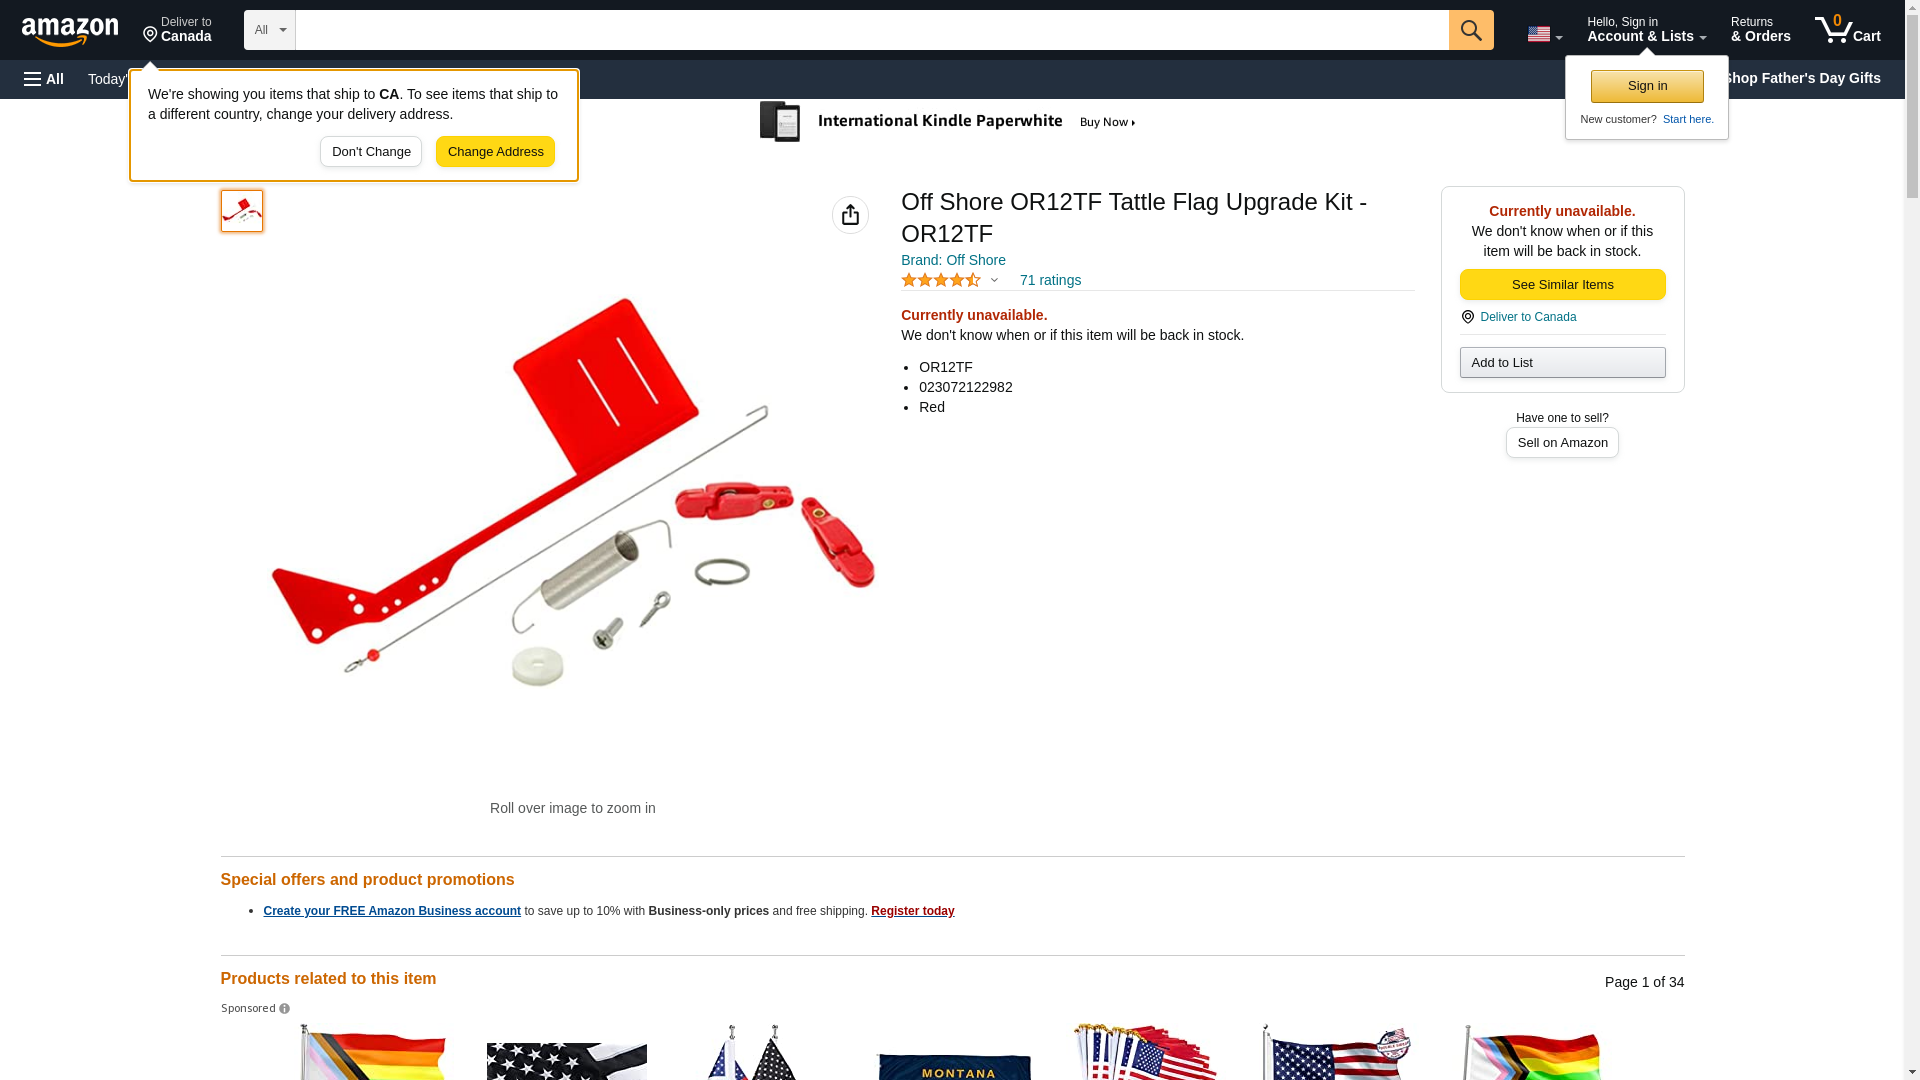Click the yellow Sign in button
This screenshot has height=1080, width=1920.
point(1647,86)
